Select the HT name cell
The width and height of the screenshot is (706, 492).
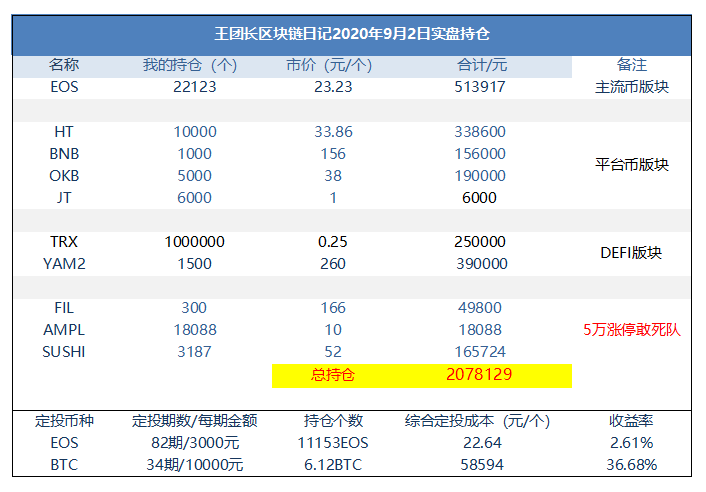click(64, 131)
